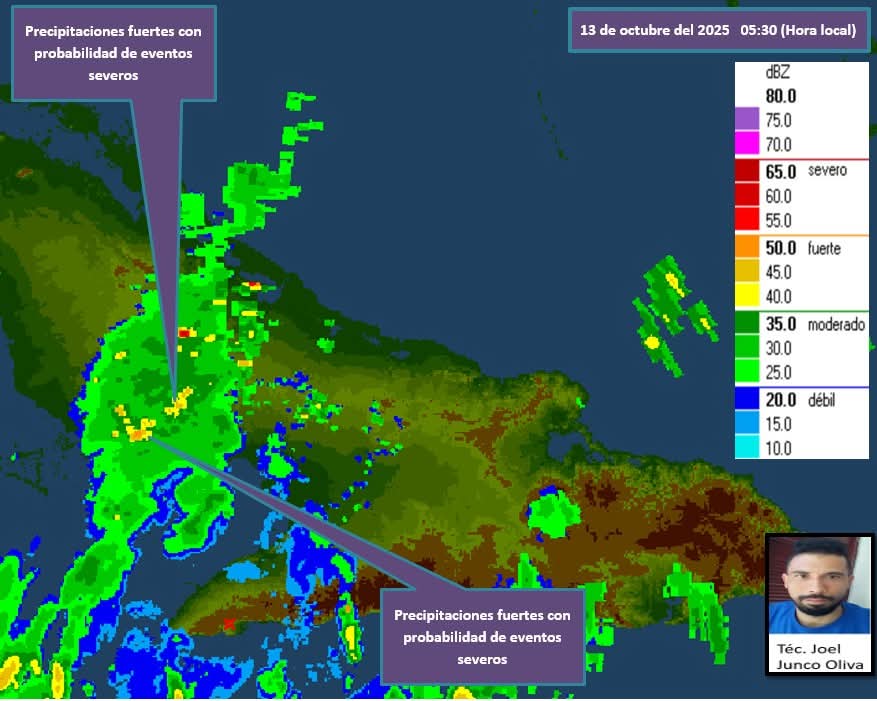
Task: Open the forecaster's portrait photo
Action: 817,584
